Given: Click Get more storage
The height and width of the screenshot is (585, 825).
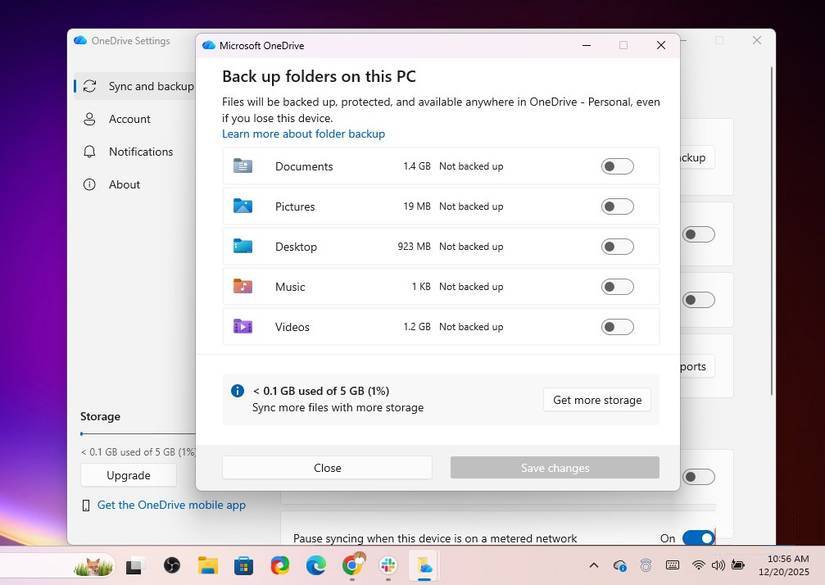Looking at the screenshot, I should (596, 399).
